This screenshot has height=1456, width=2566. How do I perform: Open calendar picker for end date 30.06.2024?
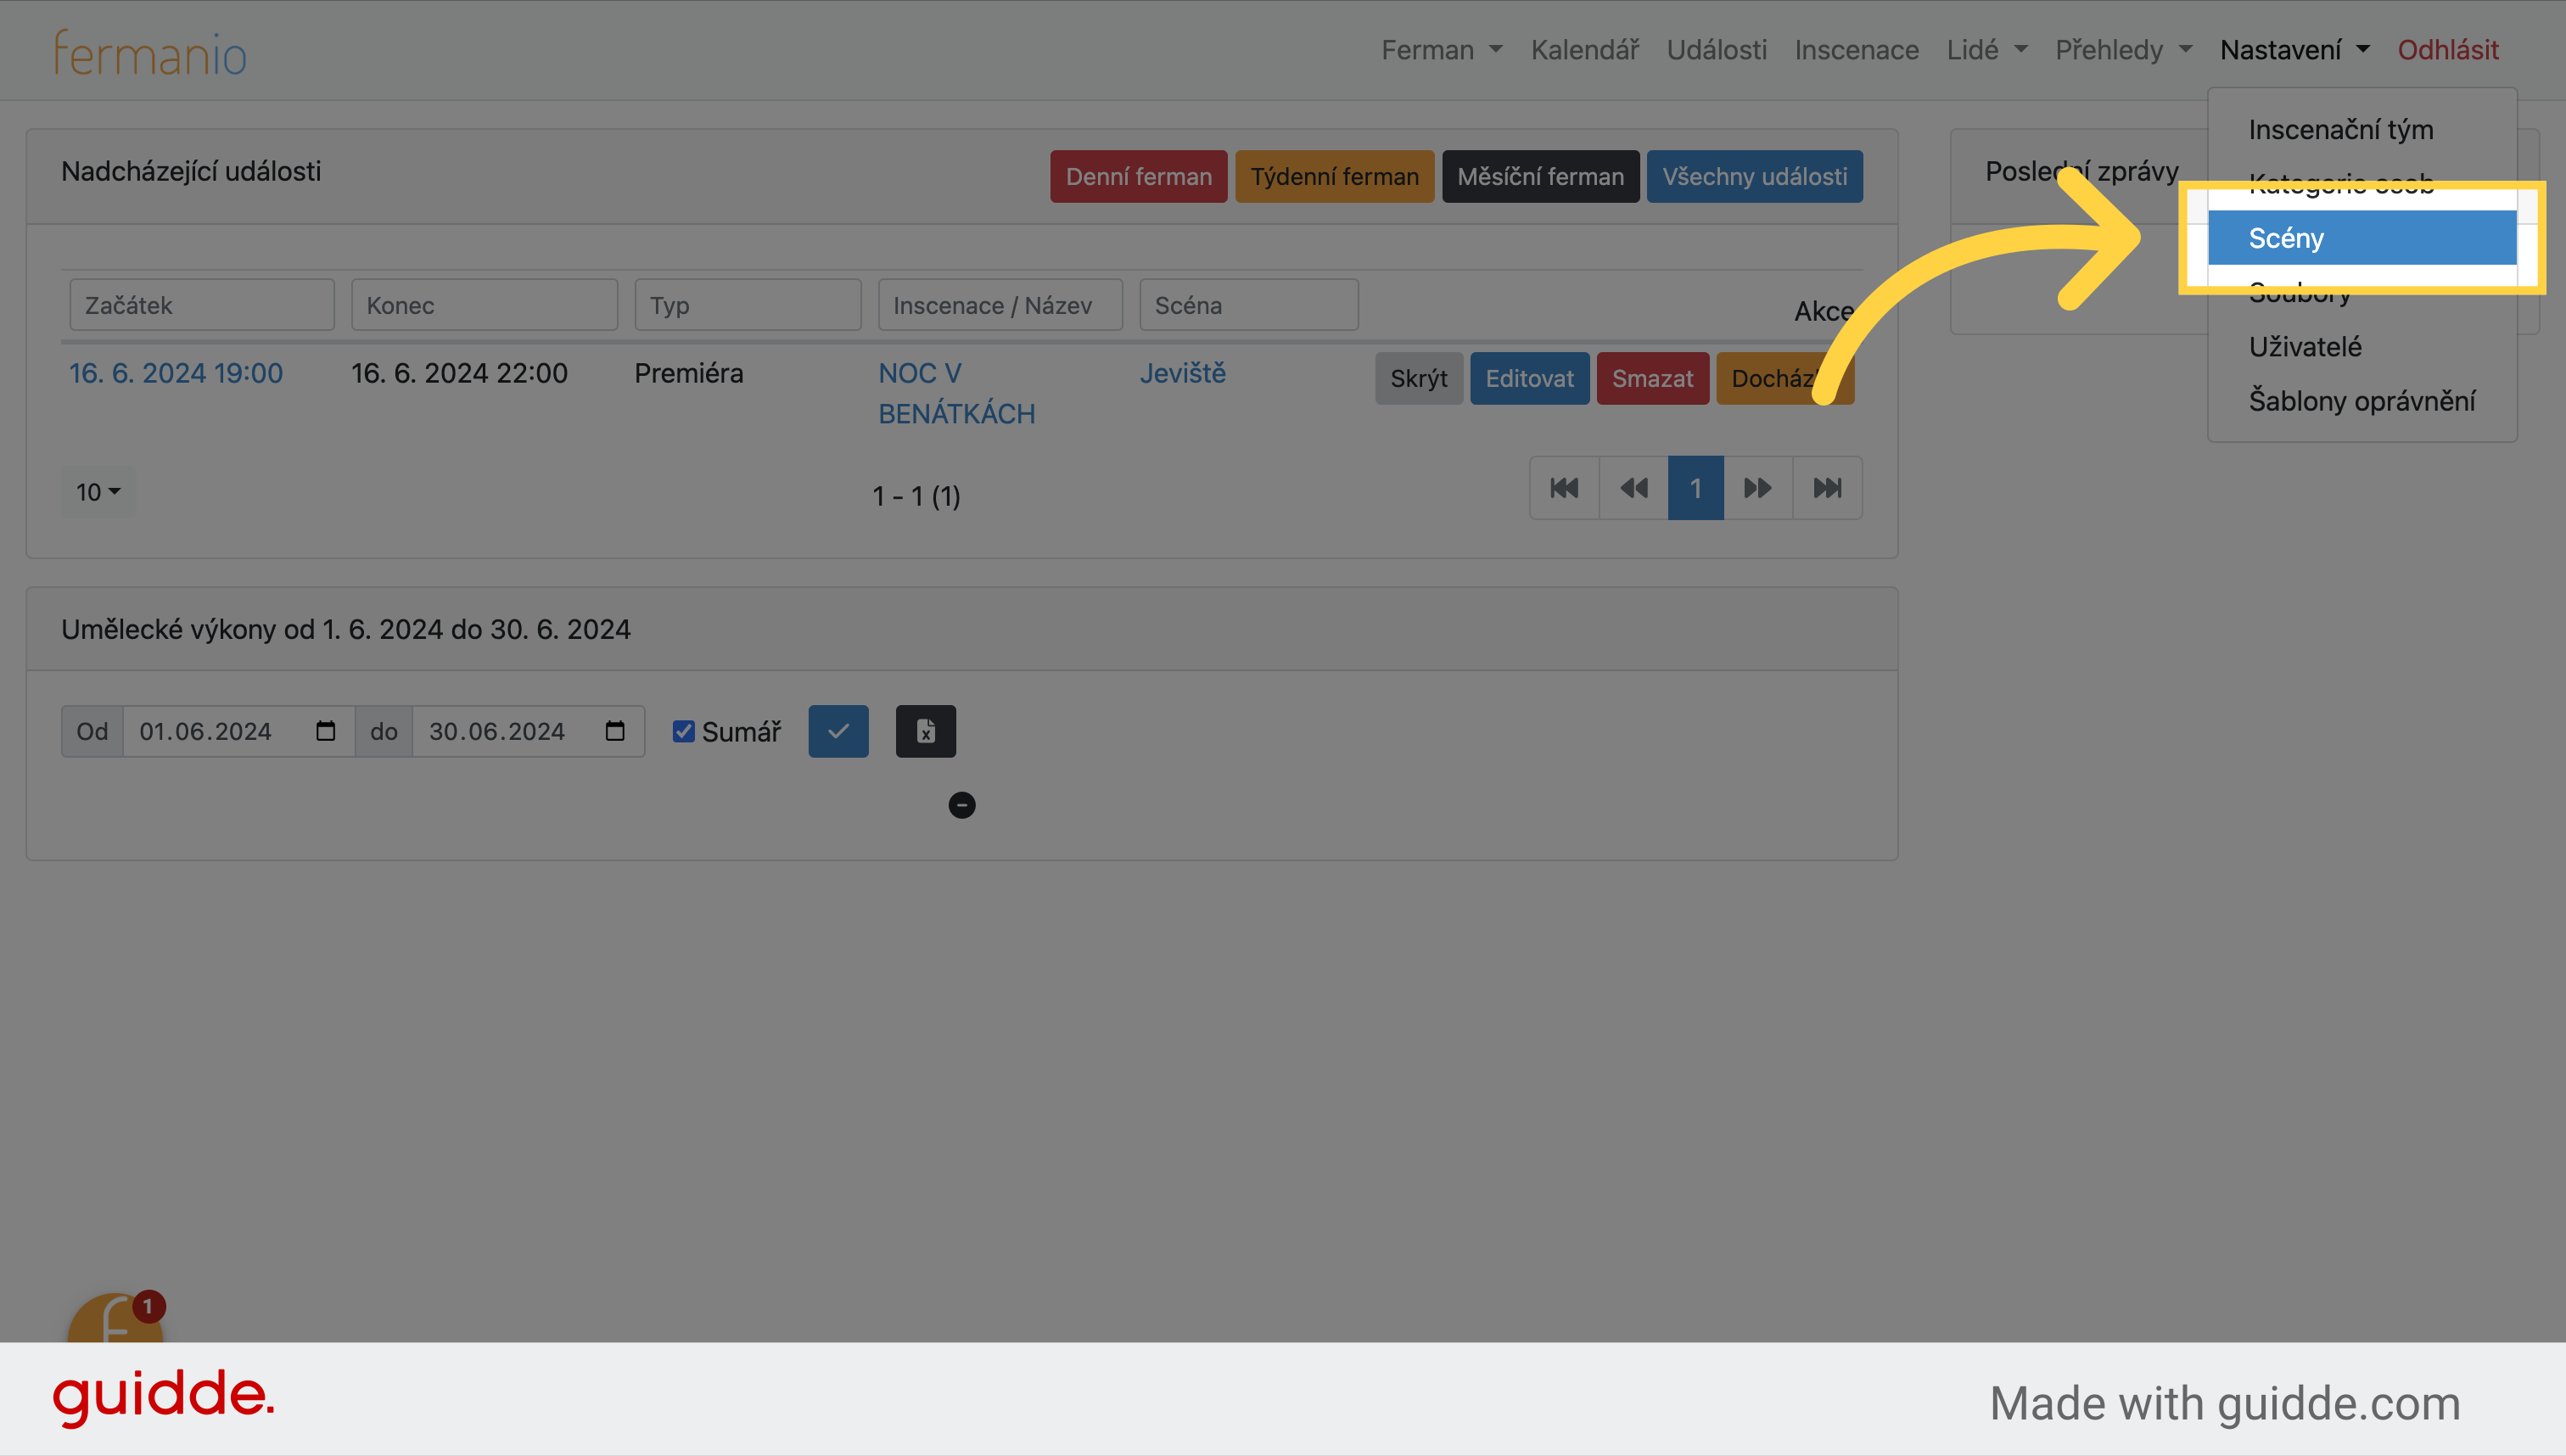click(x=615, y=731)
